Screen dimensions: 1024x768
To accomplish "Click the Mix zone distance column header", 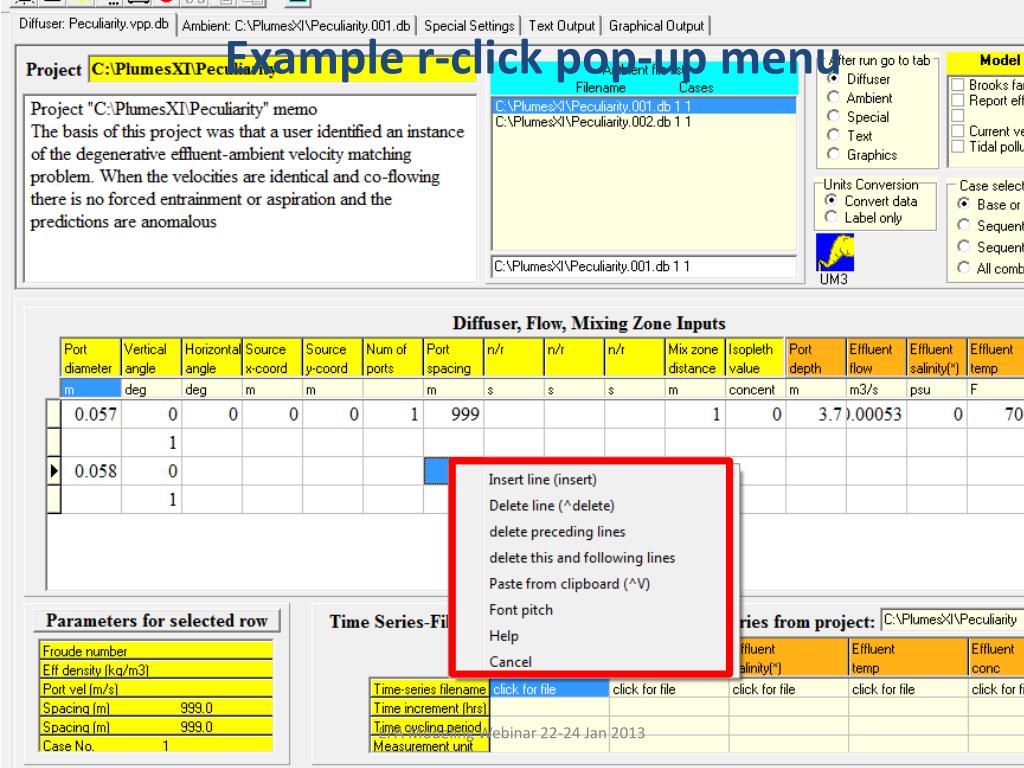I will click(x=695, y=359).
